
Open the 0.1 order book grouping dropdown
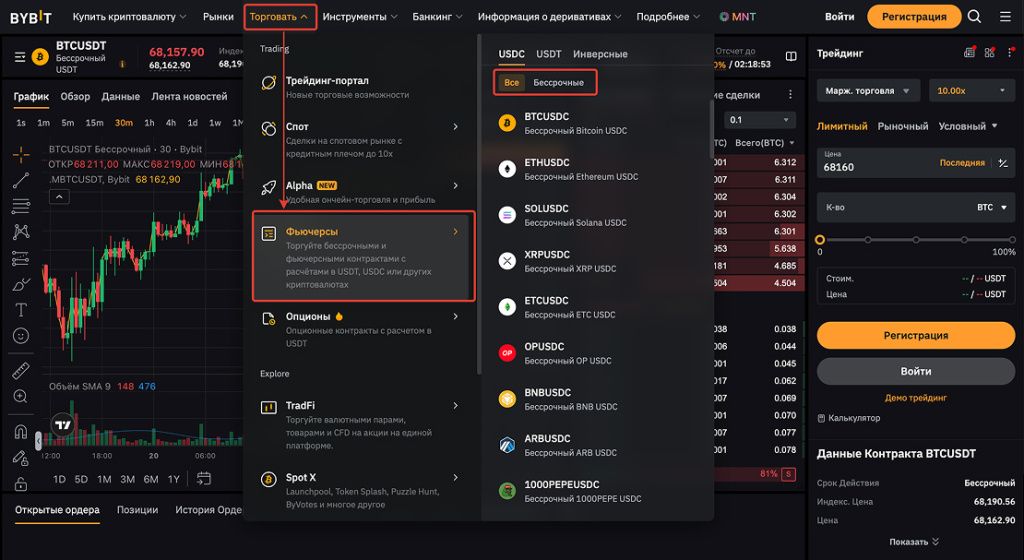click(x=760, y=120)
